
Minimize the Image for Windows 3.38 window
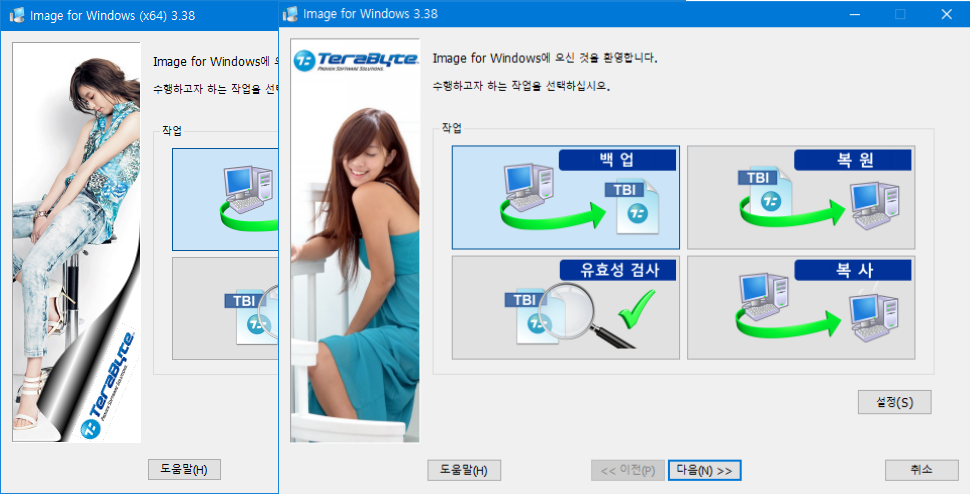point(854,14)
